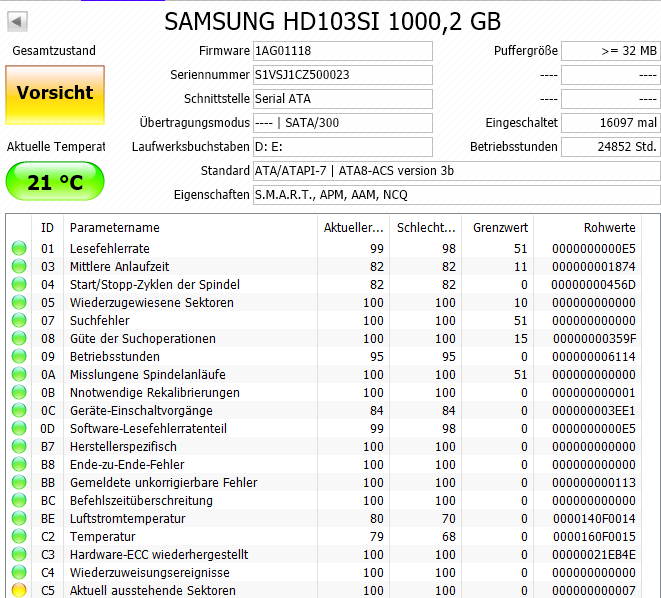Click status icon of Gemeldete unkorrigierbare Fehler
This screenshot has width=661, height=598.
coord(19,483)
